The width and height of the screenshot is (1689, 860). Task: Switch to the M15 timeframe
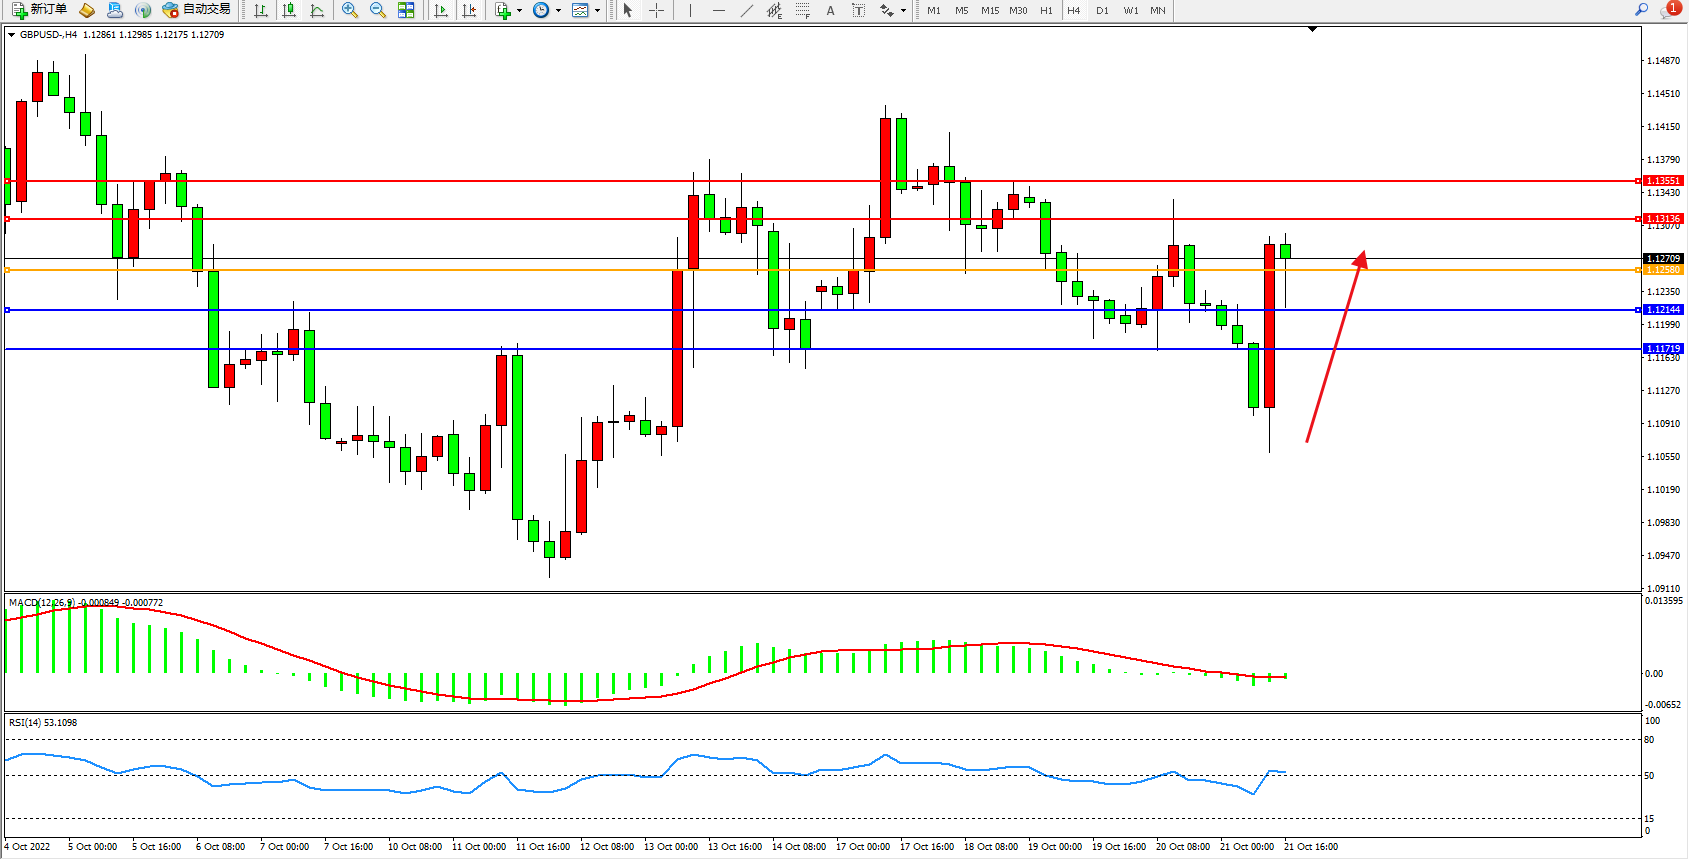(x=990, y=10)
